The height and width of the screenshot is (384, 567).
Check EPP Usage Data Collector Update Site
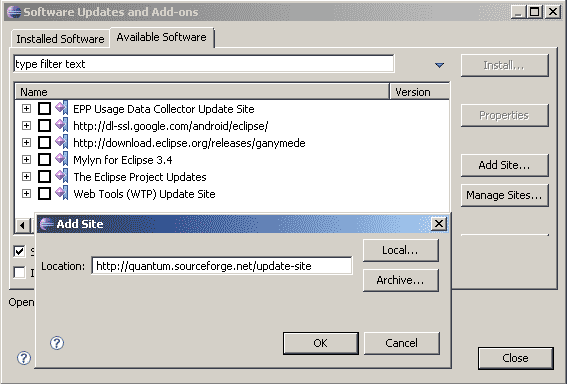[44, 108]
